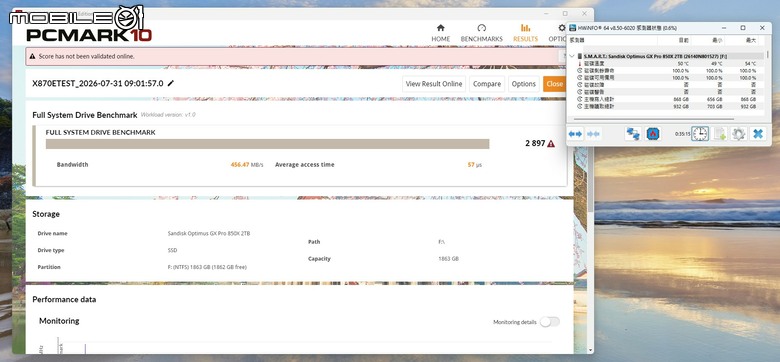Switch to the BENCHMARKS tab
Viewport: 780px width, 362px height.
(482, 33)
